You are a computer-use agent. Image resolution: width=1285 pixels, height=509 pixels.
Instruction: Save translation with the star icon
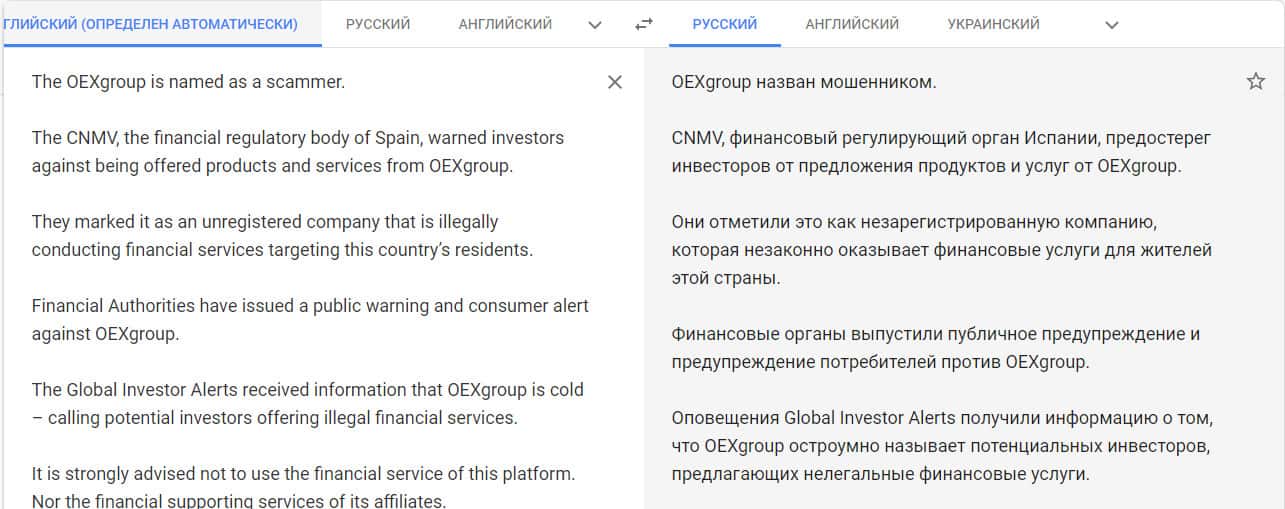1256,82
